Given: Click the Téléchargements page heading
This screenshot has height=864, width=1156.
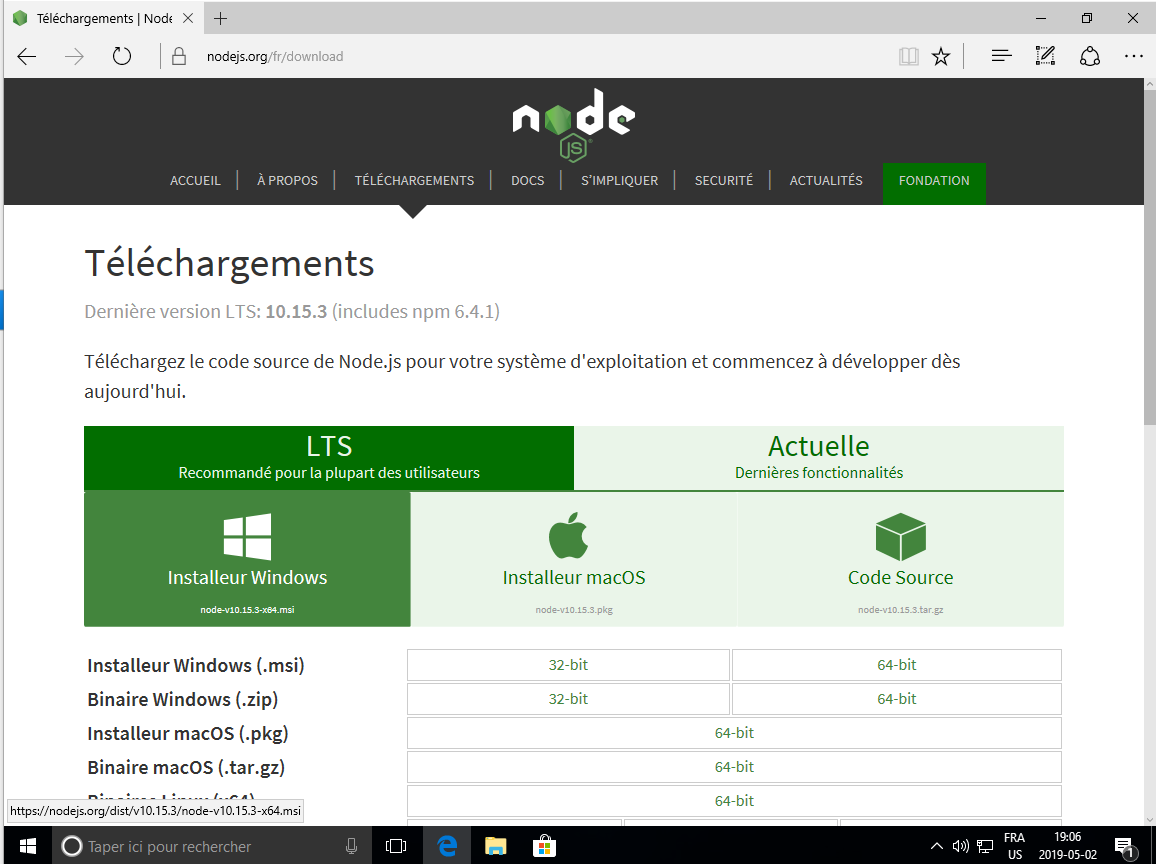Looking at the screenshot, I should point(229,263).
